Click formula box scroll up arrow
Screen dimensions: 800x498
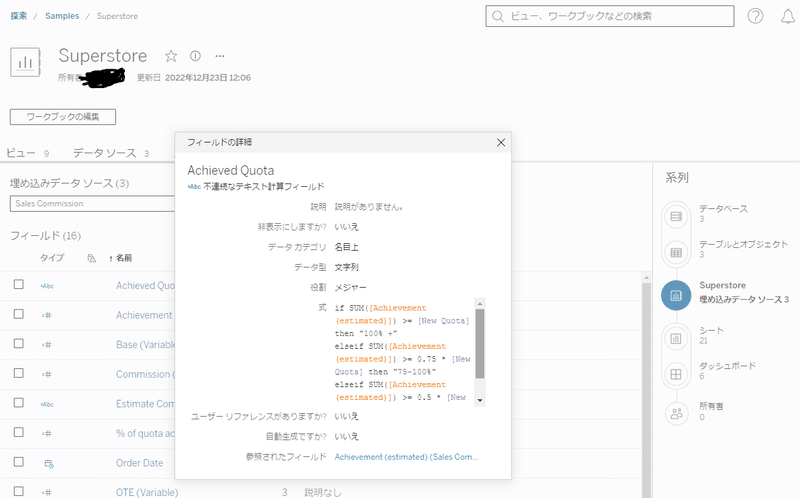pyautogui.click(x=480, y=304)
